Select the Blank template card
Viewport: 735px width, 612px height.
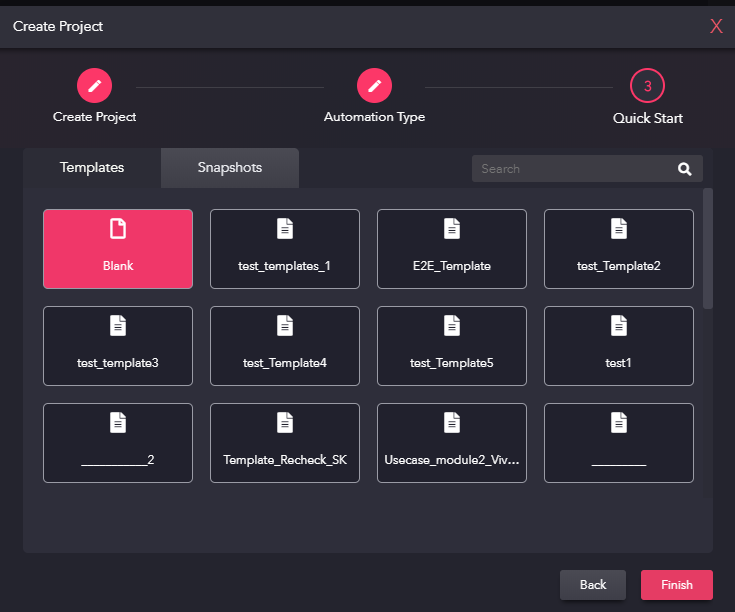[x=118, y=249]
